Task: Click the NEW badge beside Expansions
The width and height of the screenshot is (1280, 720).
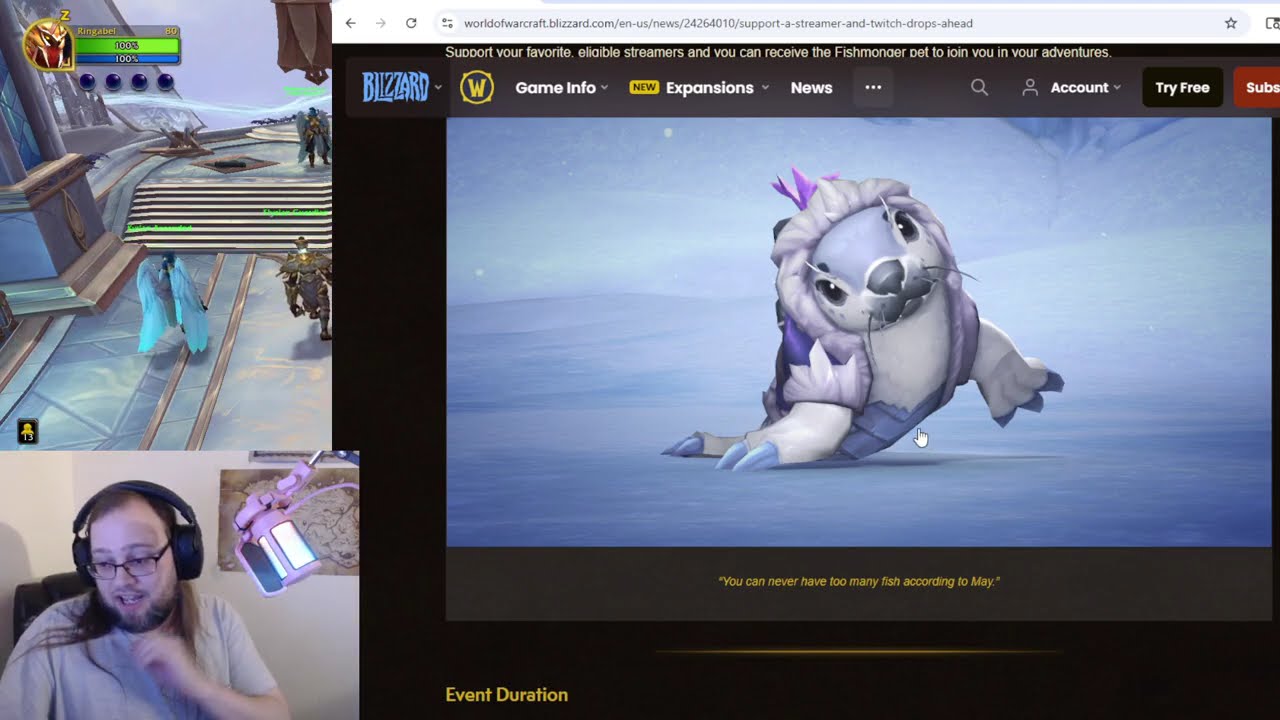Action: (644, 87)
